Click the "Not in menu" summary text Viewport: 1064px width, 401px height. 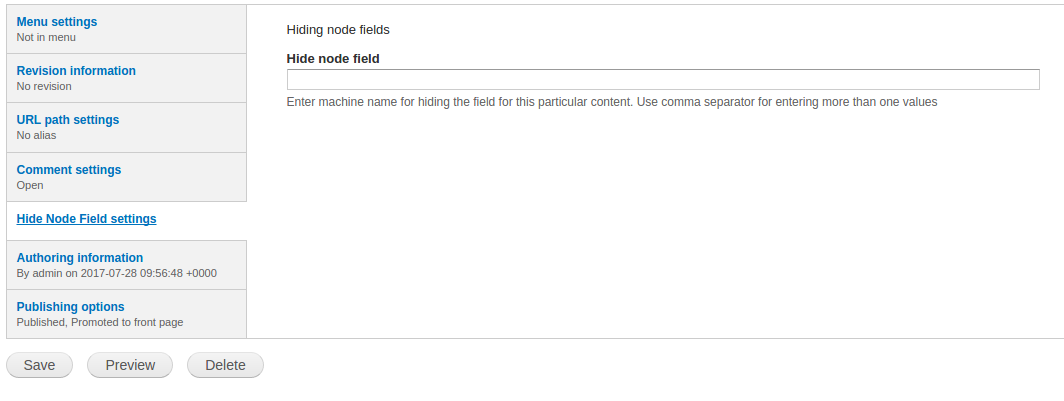pyautogui.click(x=46, y=38)
